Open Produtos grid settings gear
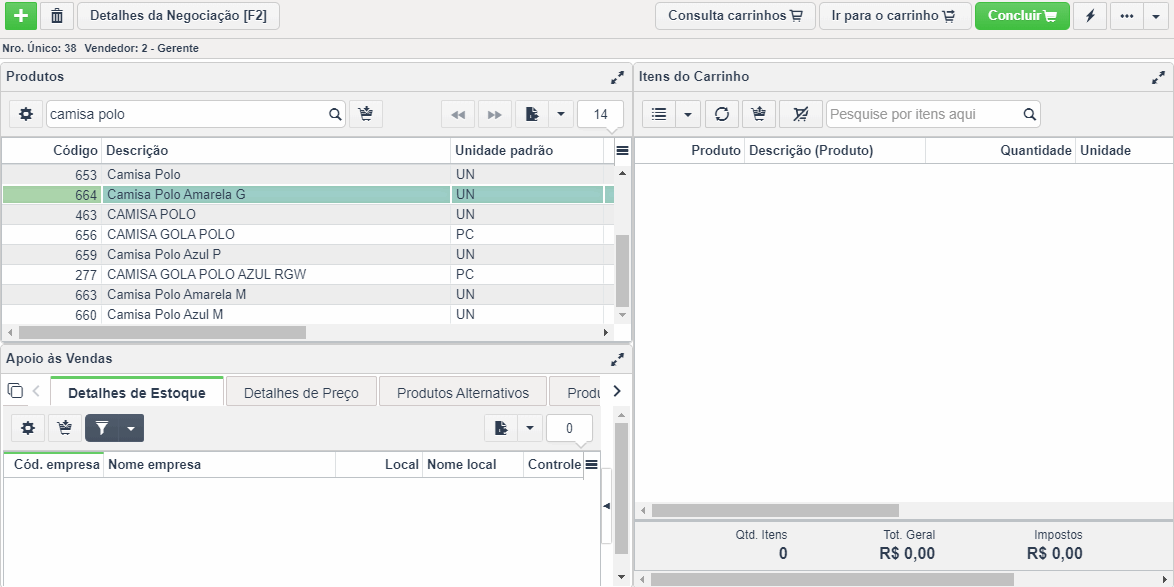1174x587 pixels. tap(26, 114)
